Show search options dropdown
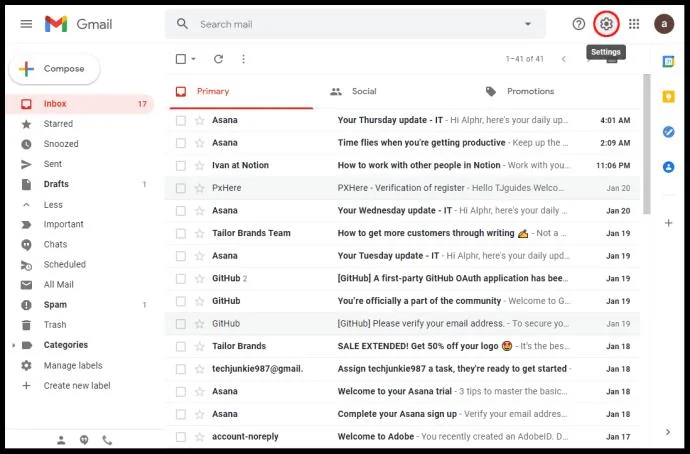 528,24
